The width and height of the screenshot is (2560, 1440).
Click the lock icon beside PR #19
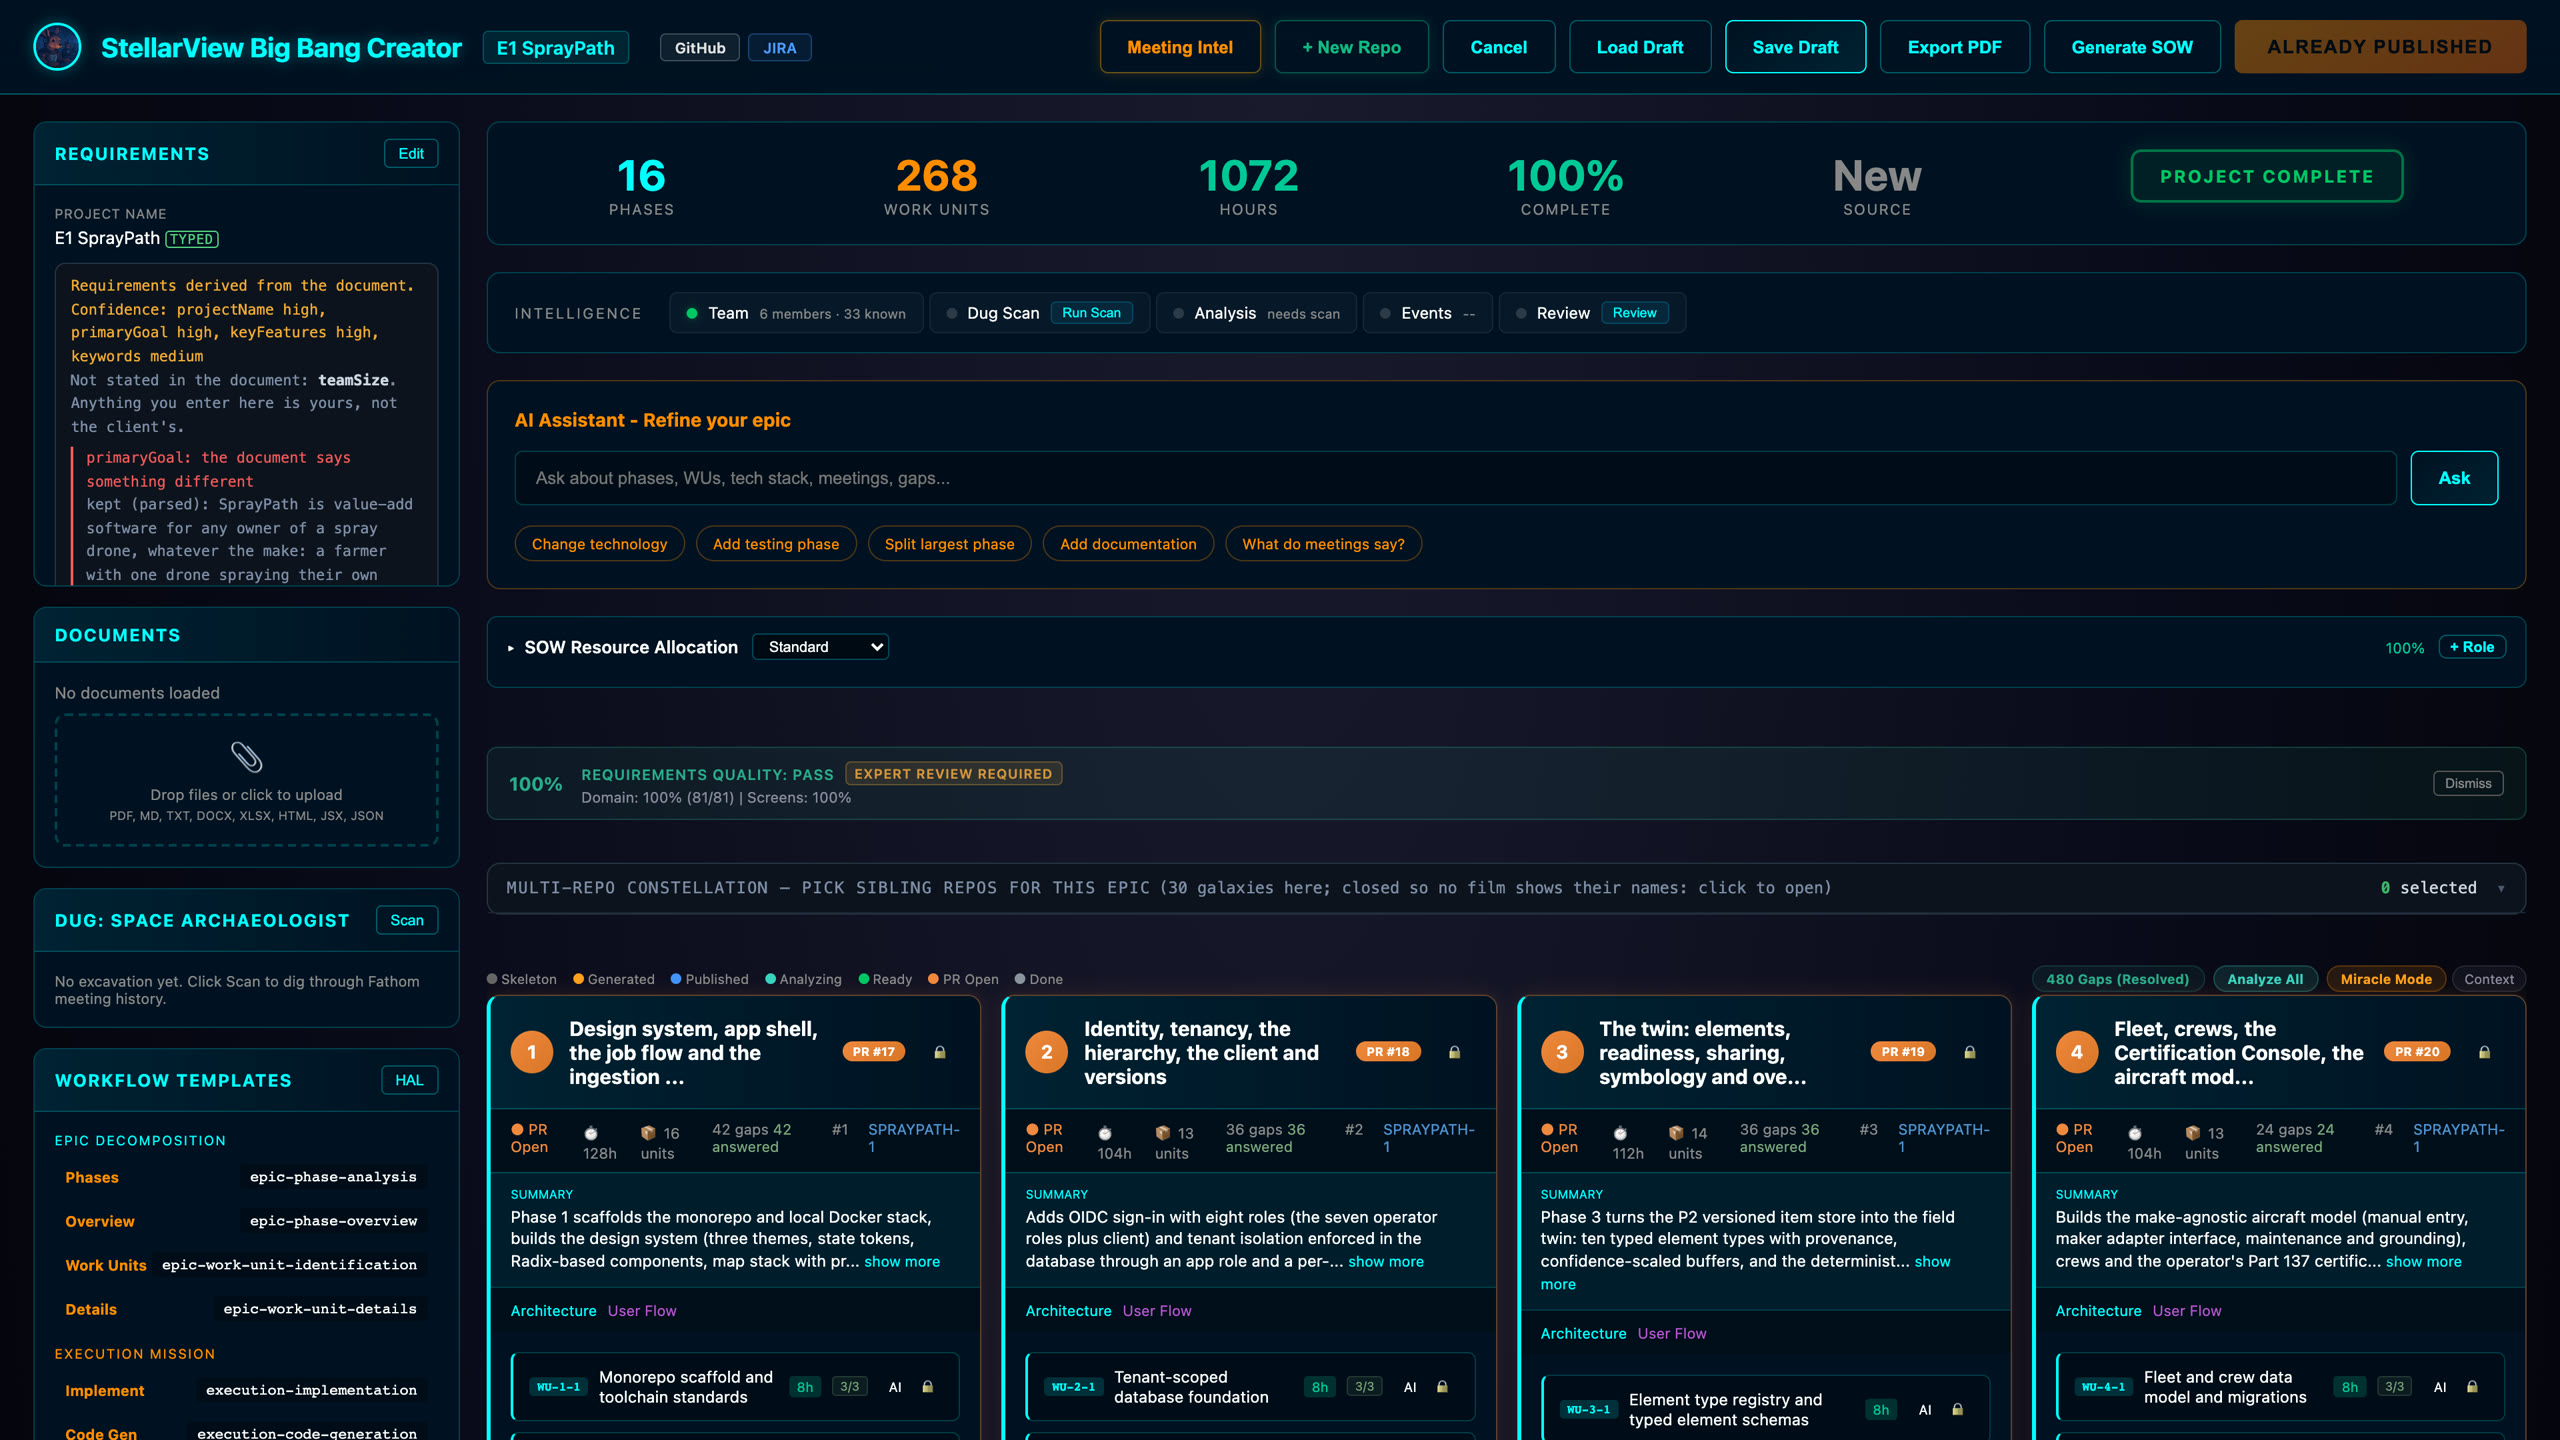point(1970,1052)
